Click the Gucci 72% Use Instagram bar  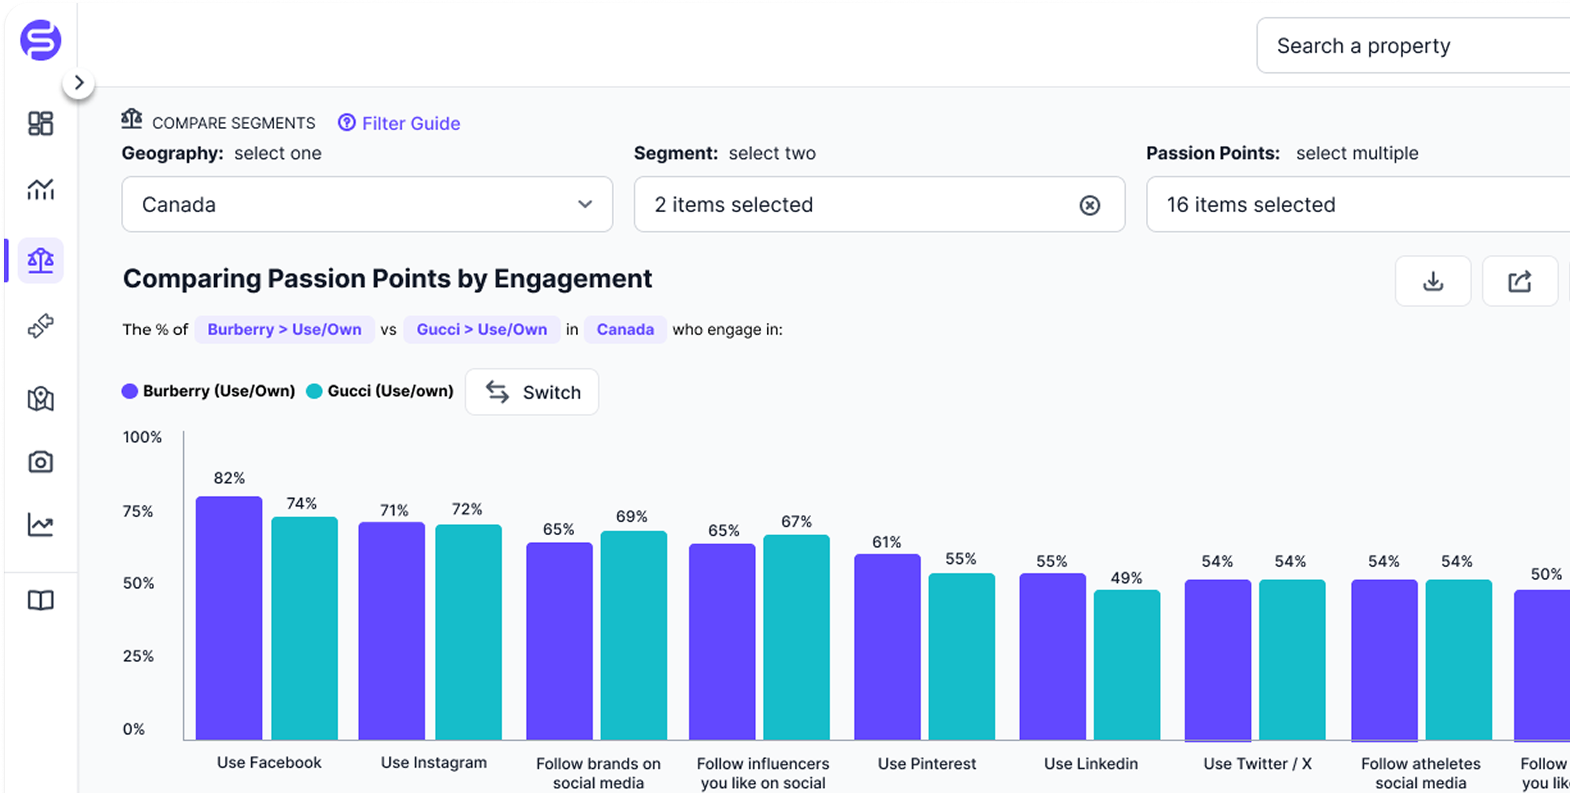[469, 632]
